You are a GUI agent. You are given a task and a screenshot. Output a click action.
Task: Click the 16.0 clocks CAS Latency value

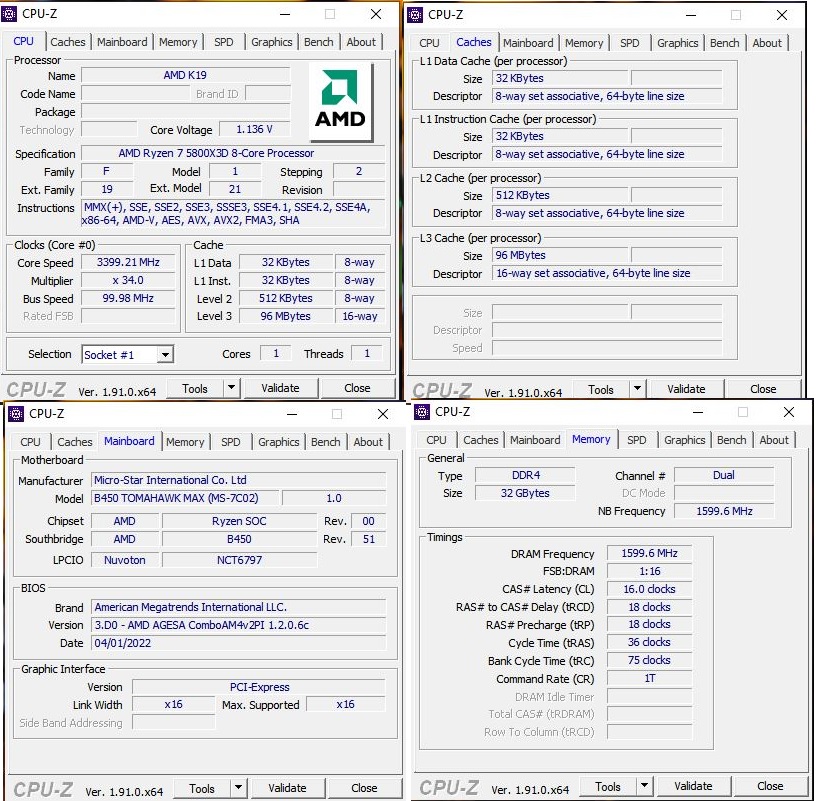pyautogui.click(x=649, y=589)
